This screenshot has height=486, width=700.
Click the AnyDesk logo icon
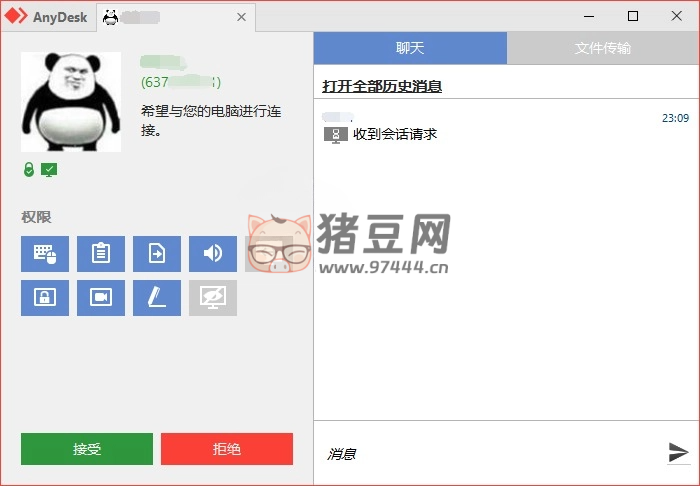(15, 17)
